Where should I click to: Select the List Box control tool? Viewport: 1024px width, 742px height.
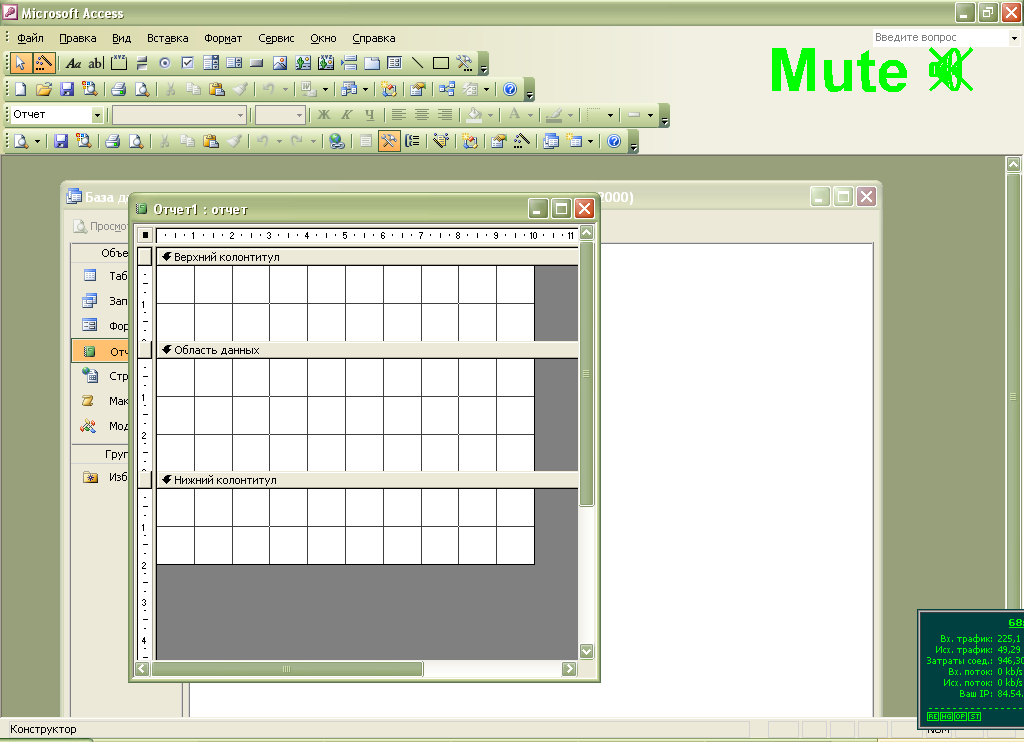(234, 63)
